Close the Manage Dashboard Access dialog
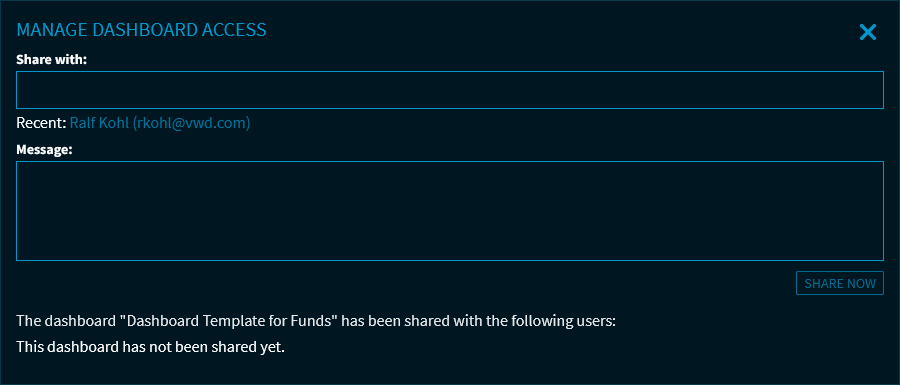This screenshot has width=900, height=385. pyautogui.click(x=867, y=32)
